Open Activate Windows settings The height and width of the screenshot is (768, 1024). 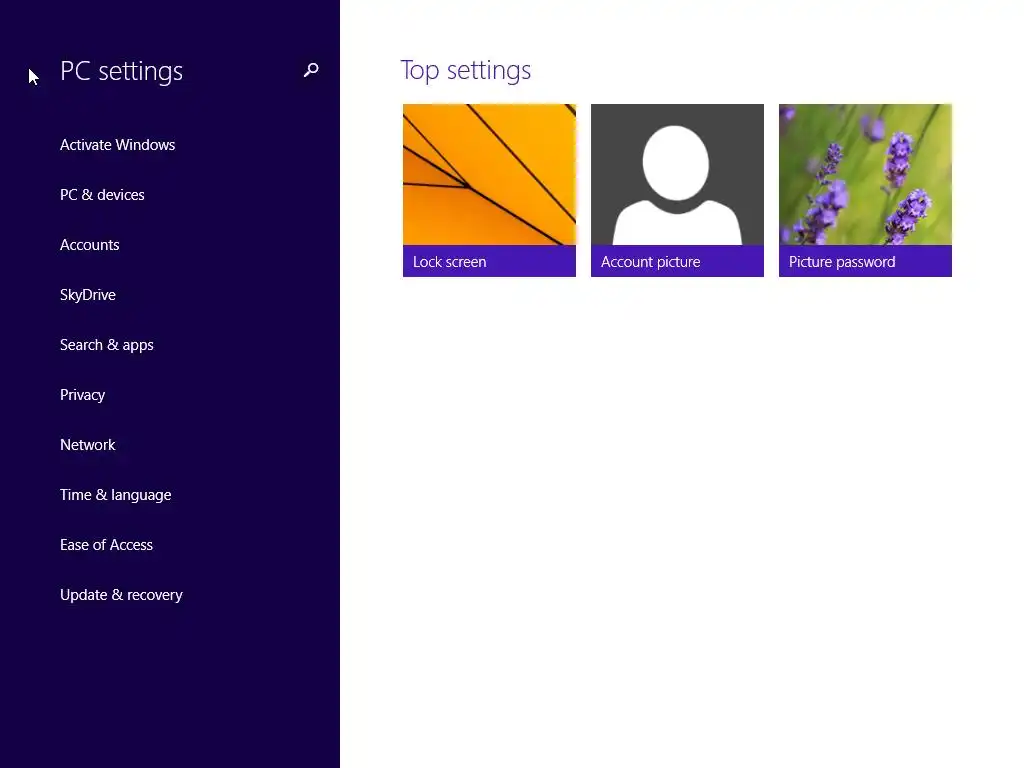tap(118, 144)
